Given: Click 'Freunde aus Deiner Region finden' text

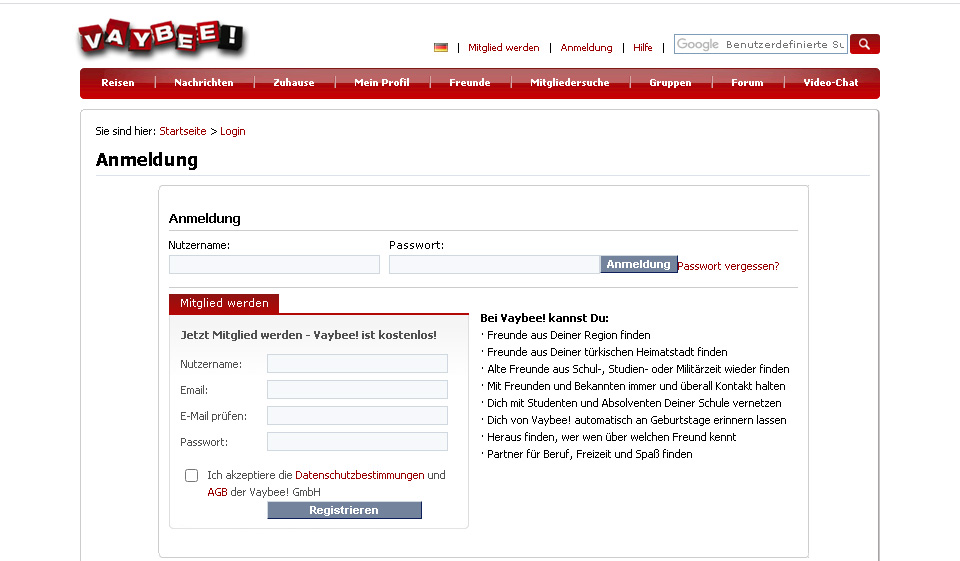Looking at the screenshot, I should pos(569,335).
